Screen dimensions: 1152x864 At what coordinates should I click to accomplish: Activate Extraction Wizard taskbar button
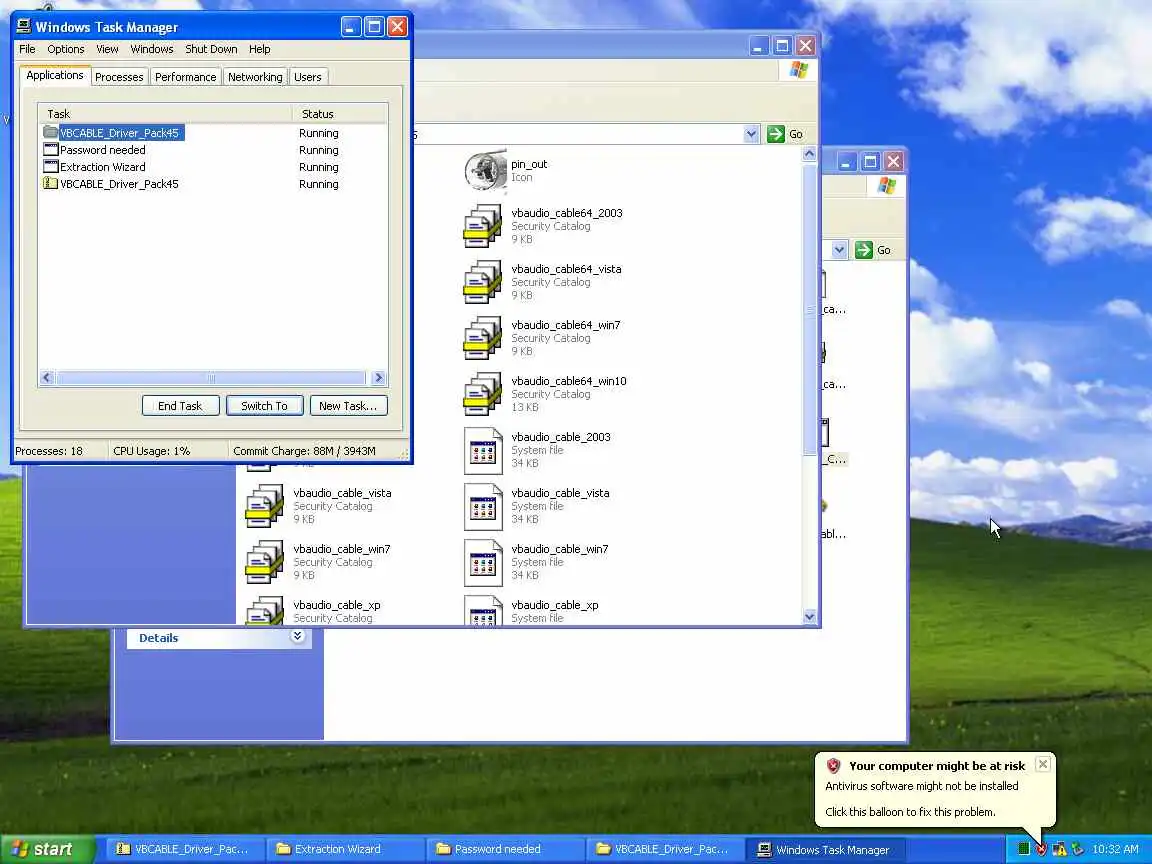click(346, 849)
